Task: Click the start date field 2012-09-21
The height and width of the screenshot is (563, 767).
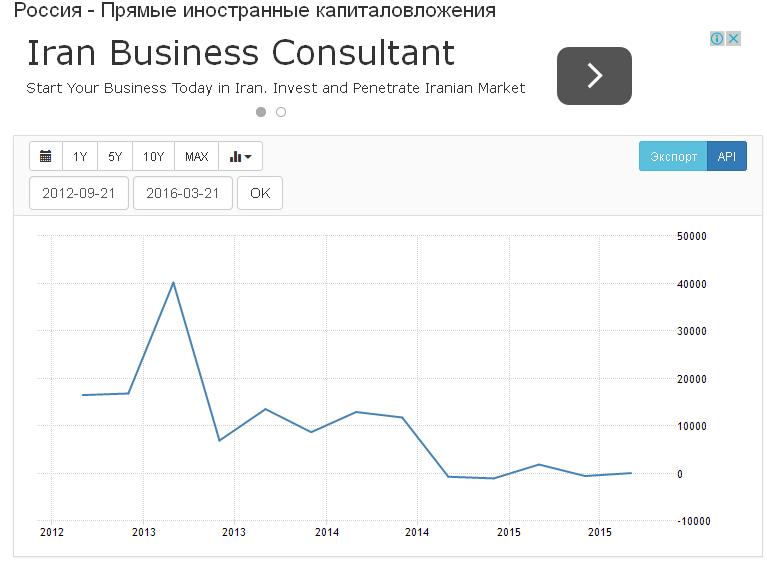Action: pos(79,194)
